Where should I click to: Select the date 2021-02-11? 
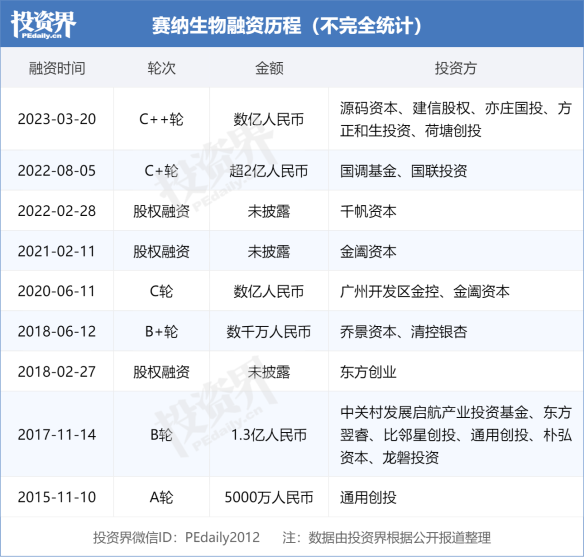tap(57, 251)
